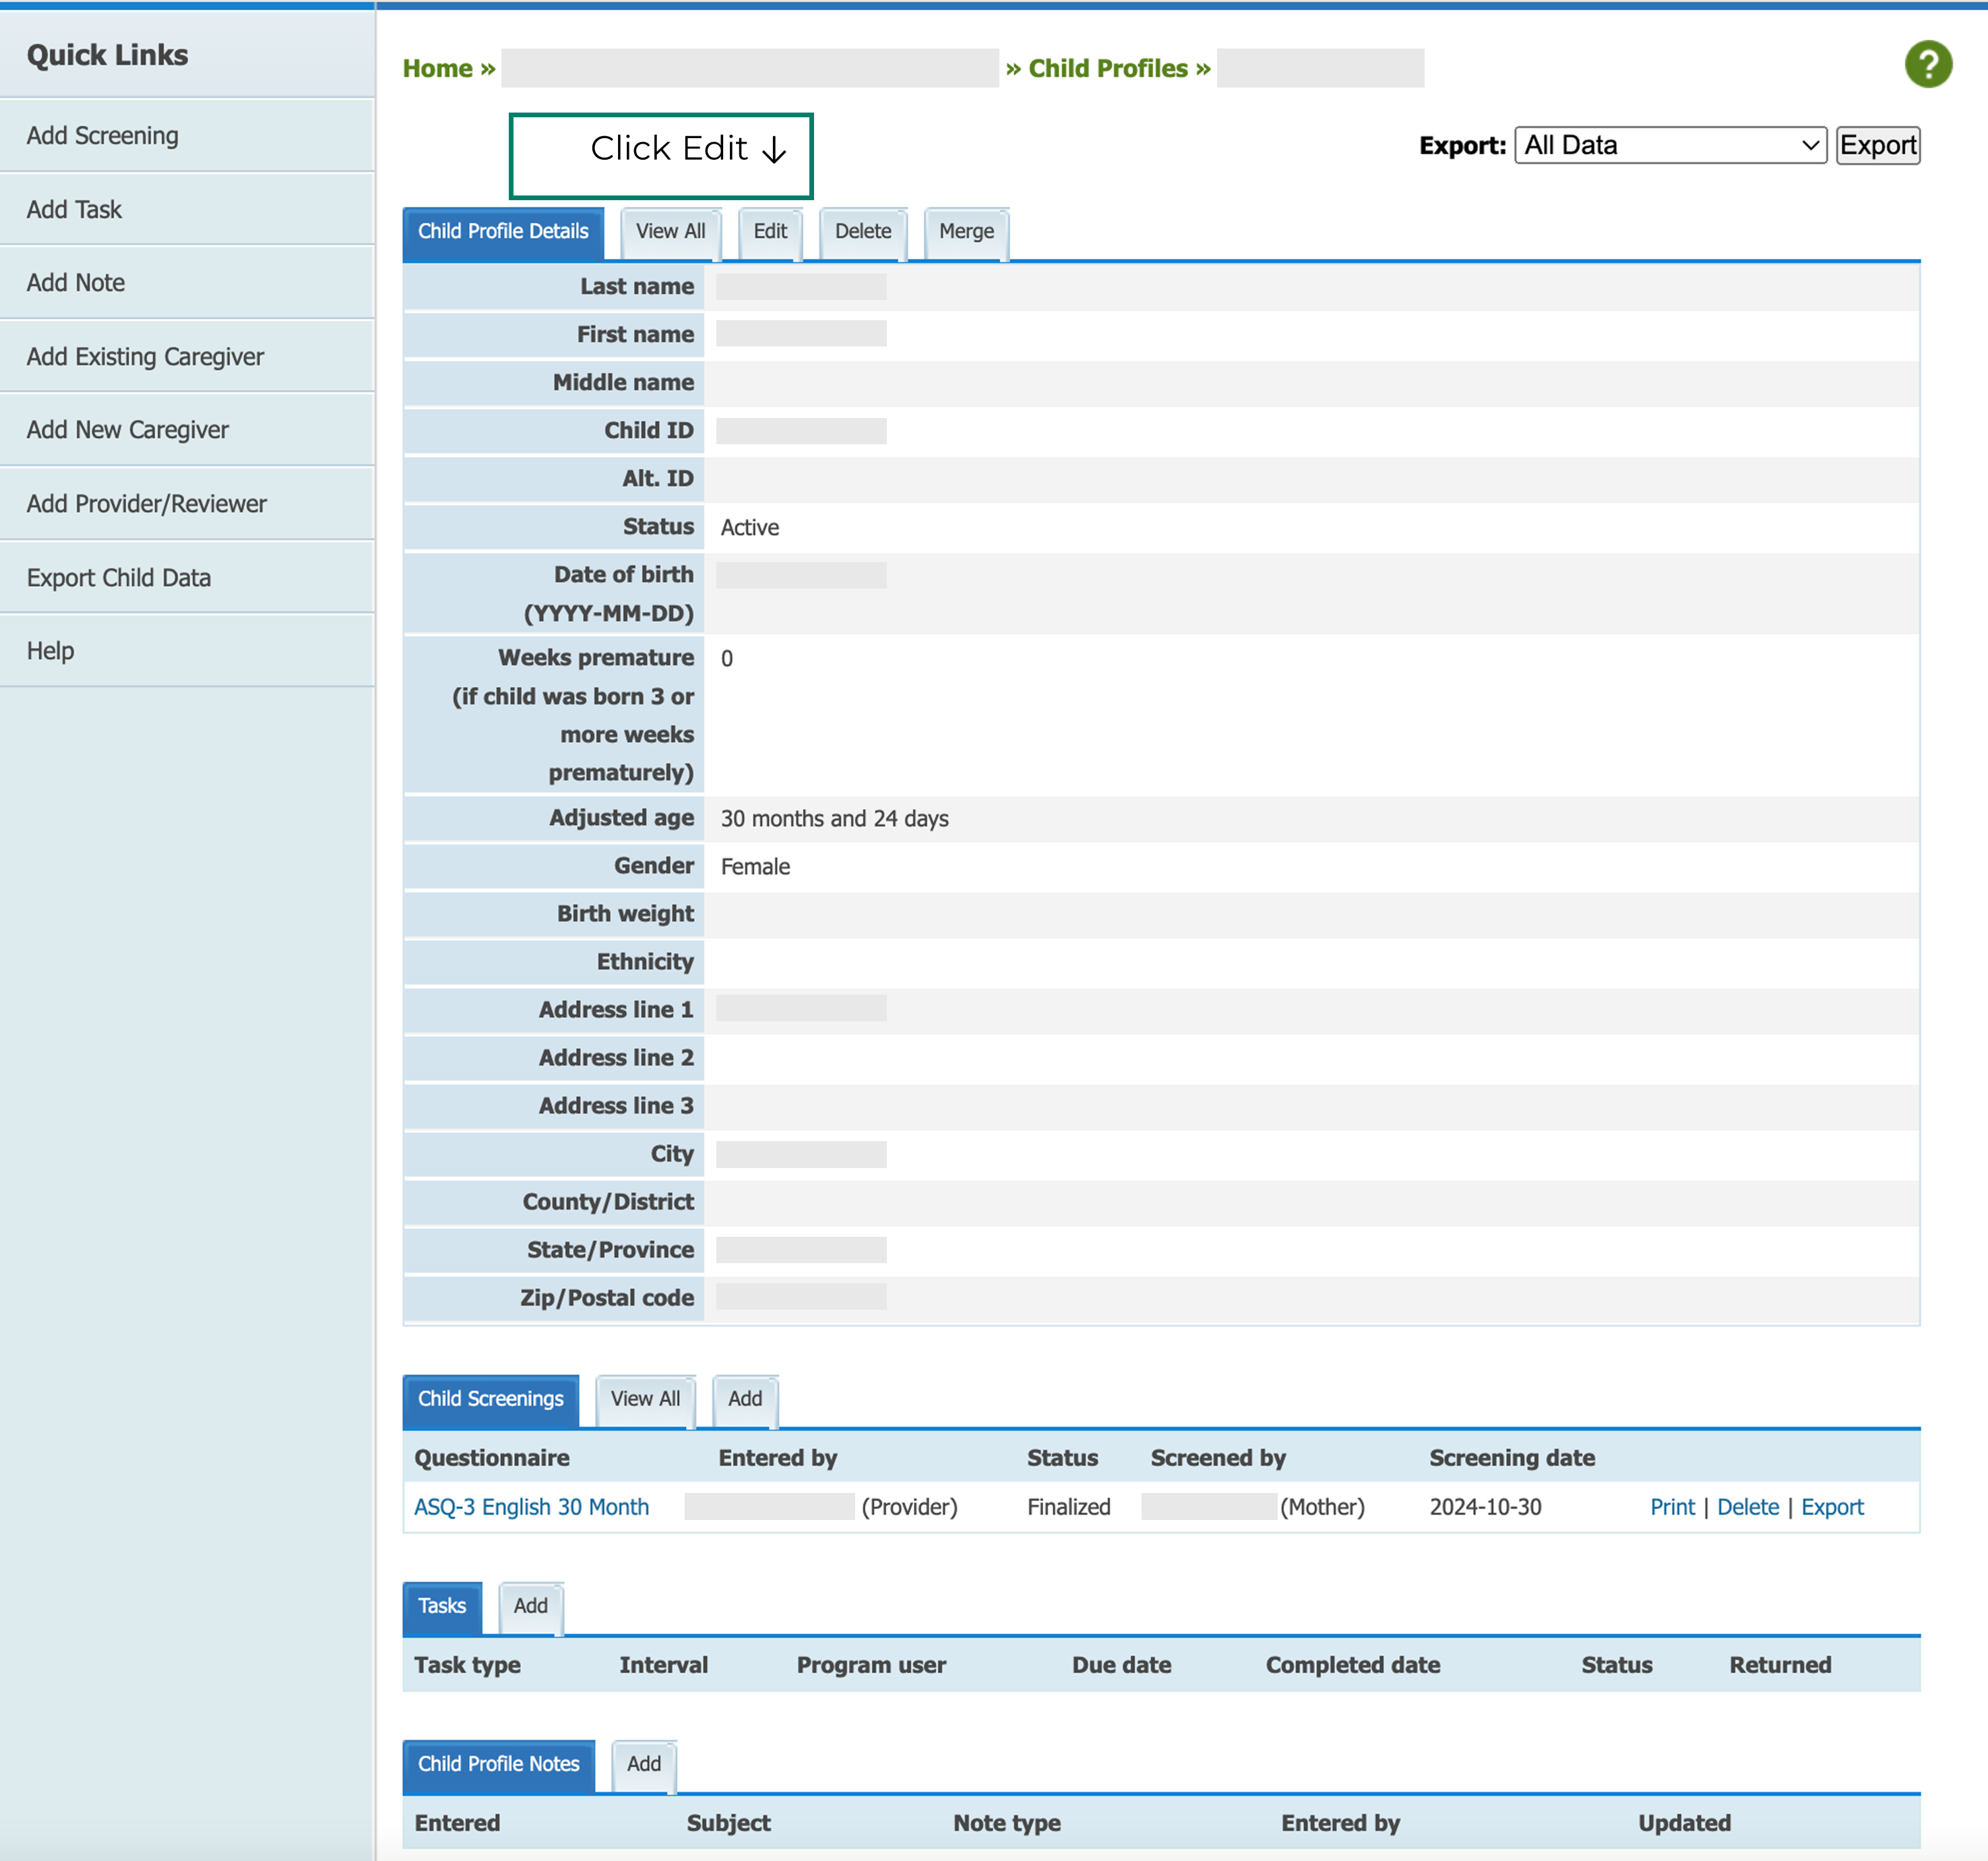The height and width of the screenshot is (1861, 1988).
Task: Open Add Provider/Reviewer quick link
Action: pyautogui.click(x=187, y=503)
